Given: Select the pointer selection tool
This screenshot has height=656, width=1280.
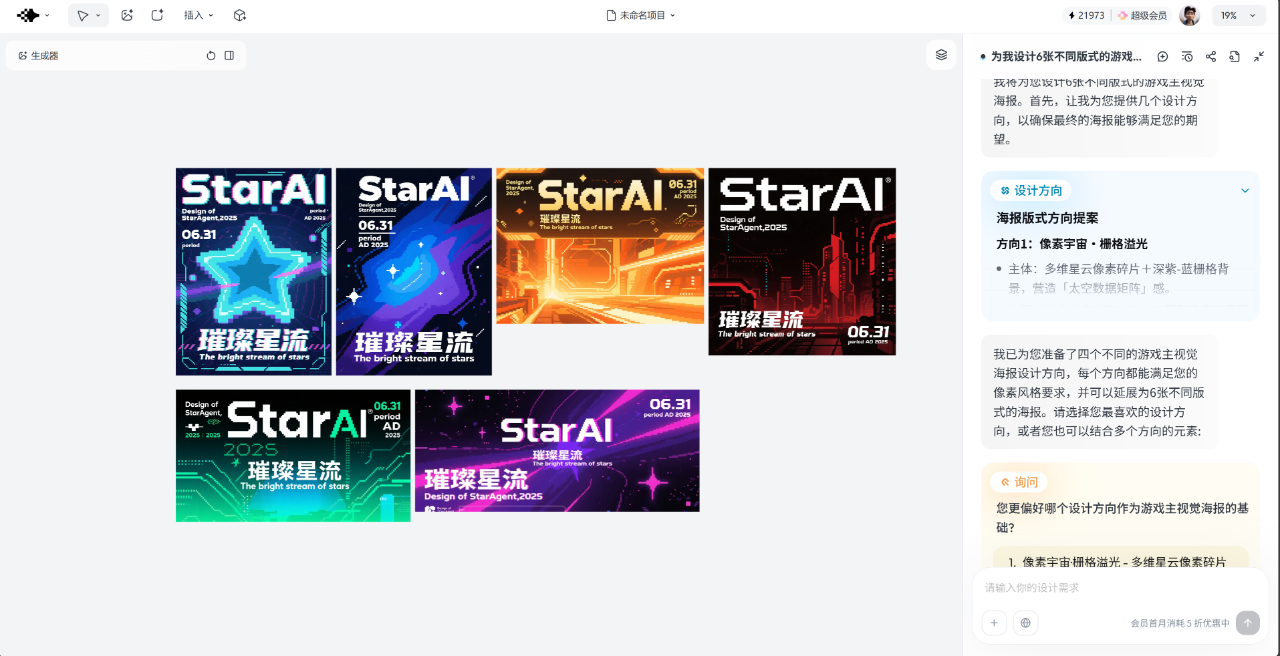Looking at the screenshot, I should 82,15.
